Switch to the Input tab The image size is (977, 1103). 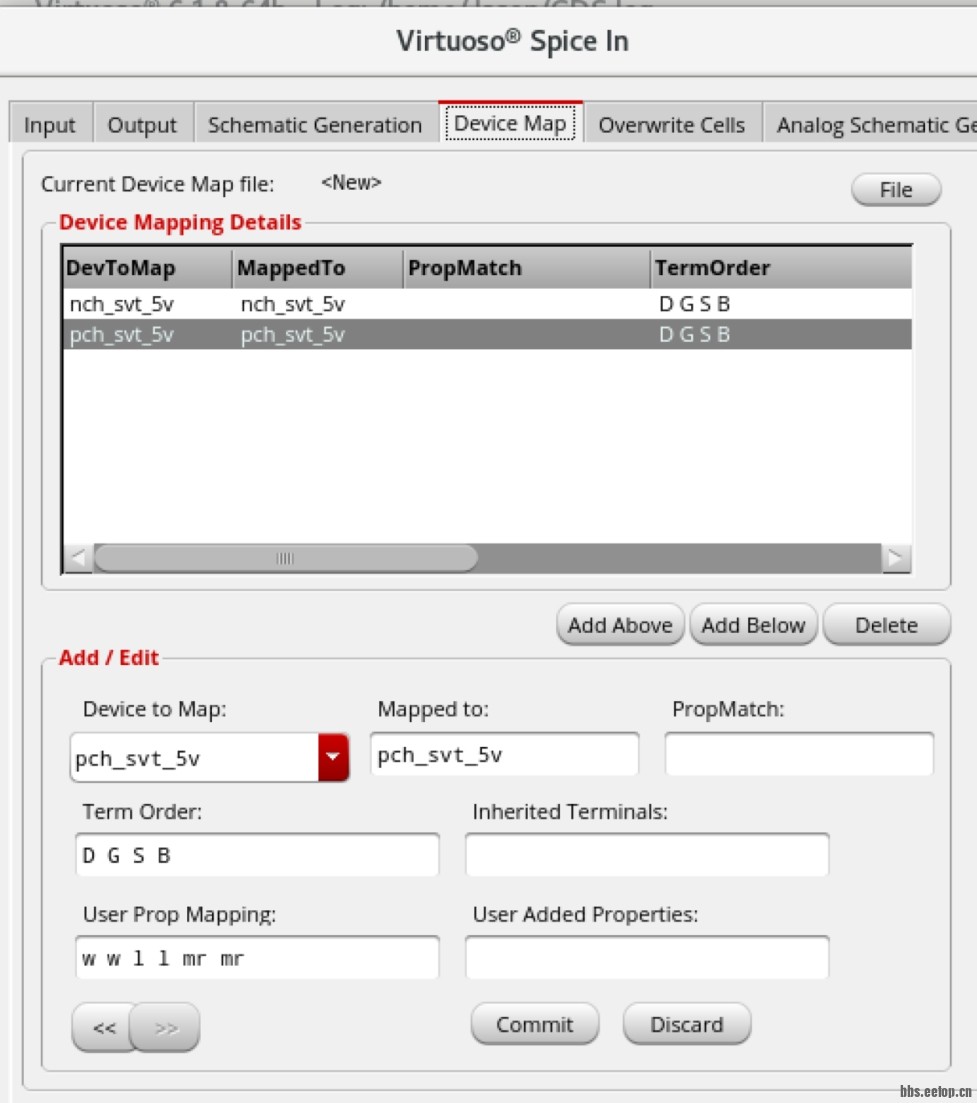(x=50, y=125)
